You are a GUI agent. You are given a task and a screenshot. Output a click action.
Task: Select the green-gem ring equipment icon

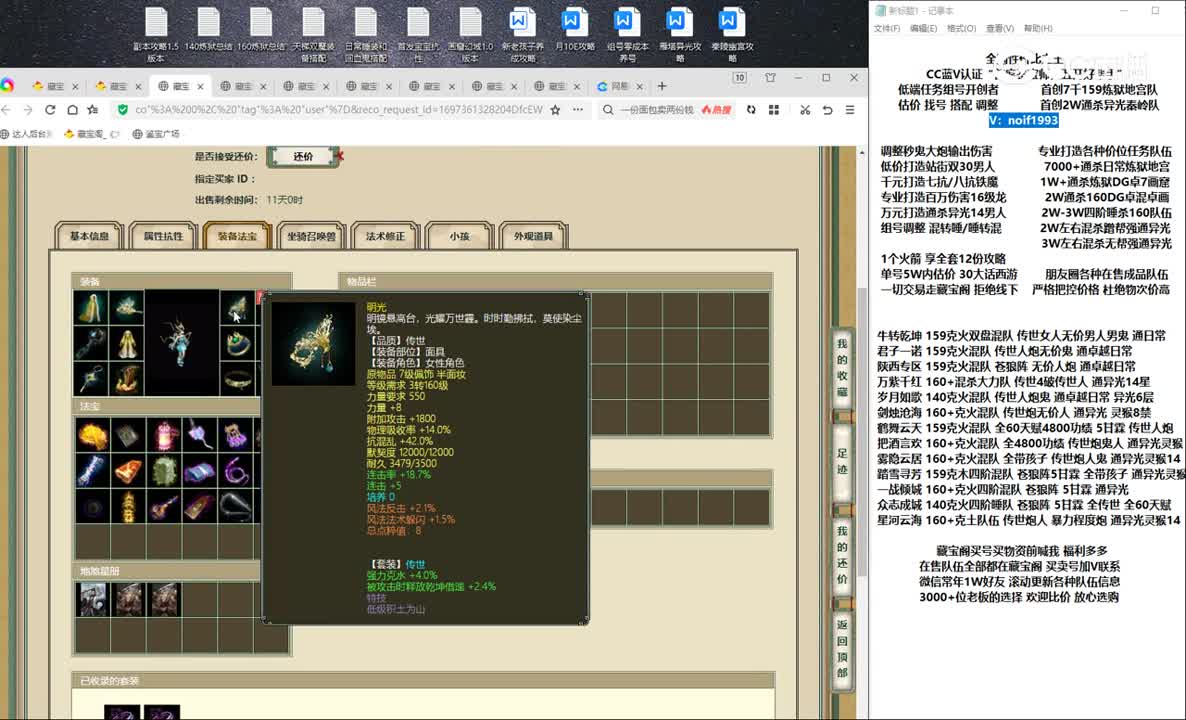(238, 343)
